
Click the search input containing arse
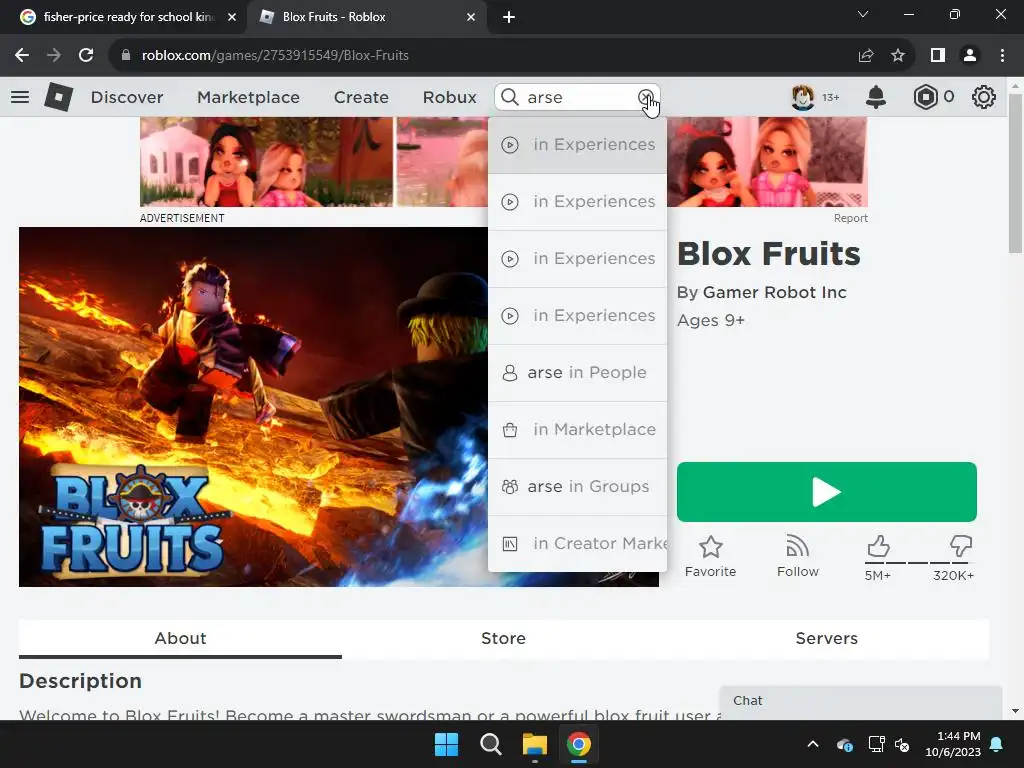click(x=579, y=97)
